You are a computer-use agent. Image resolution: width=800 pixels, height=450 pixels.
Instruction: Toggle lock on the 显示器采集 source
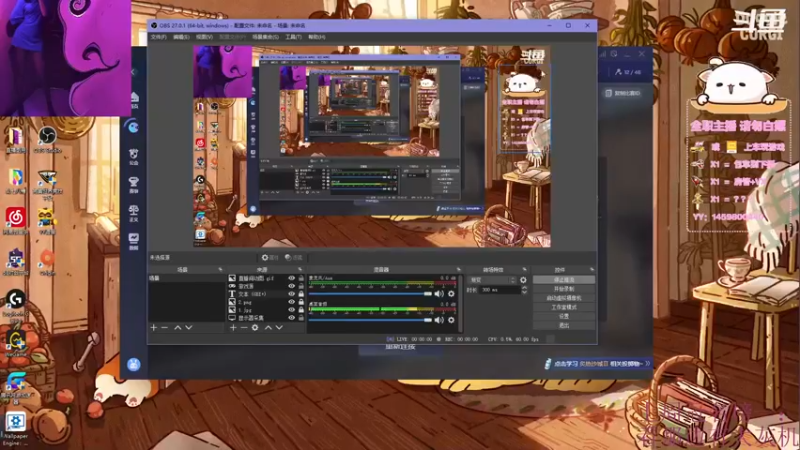(x=301, y=318)
